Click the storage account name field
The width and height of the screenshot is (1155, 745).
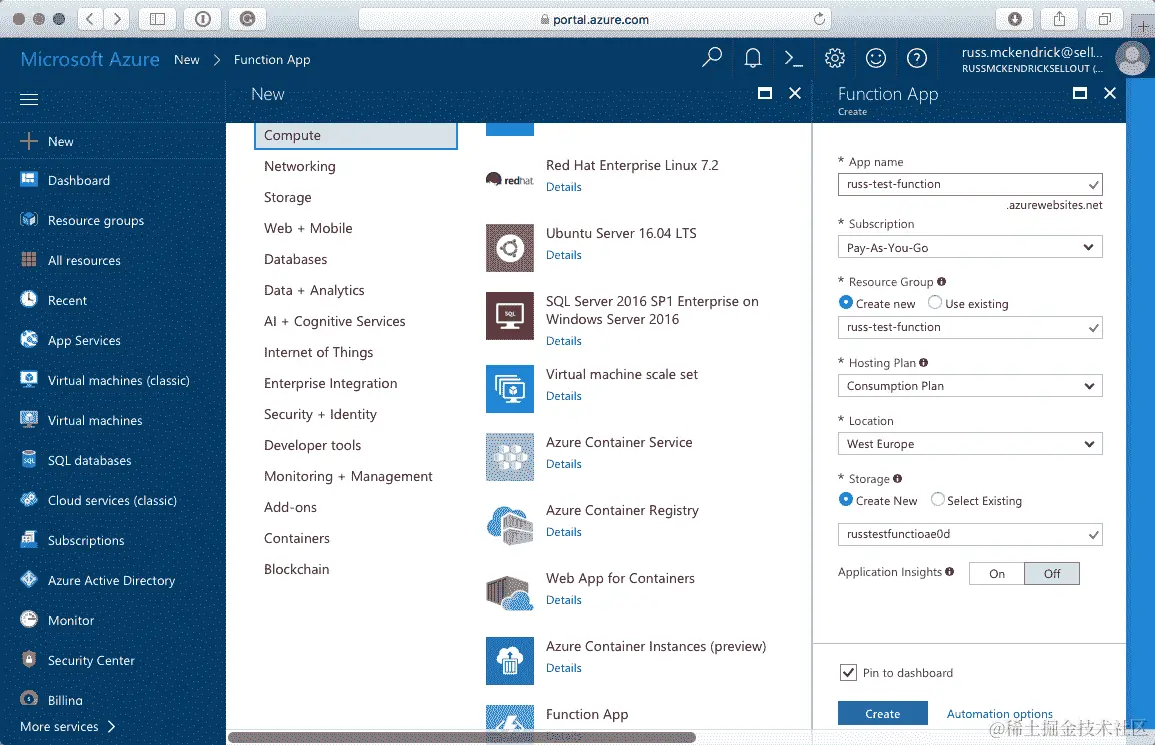[970, 534]
